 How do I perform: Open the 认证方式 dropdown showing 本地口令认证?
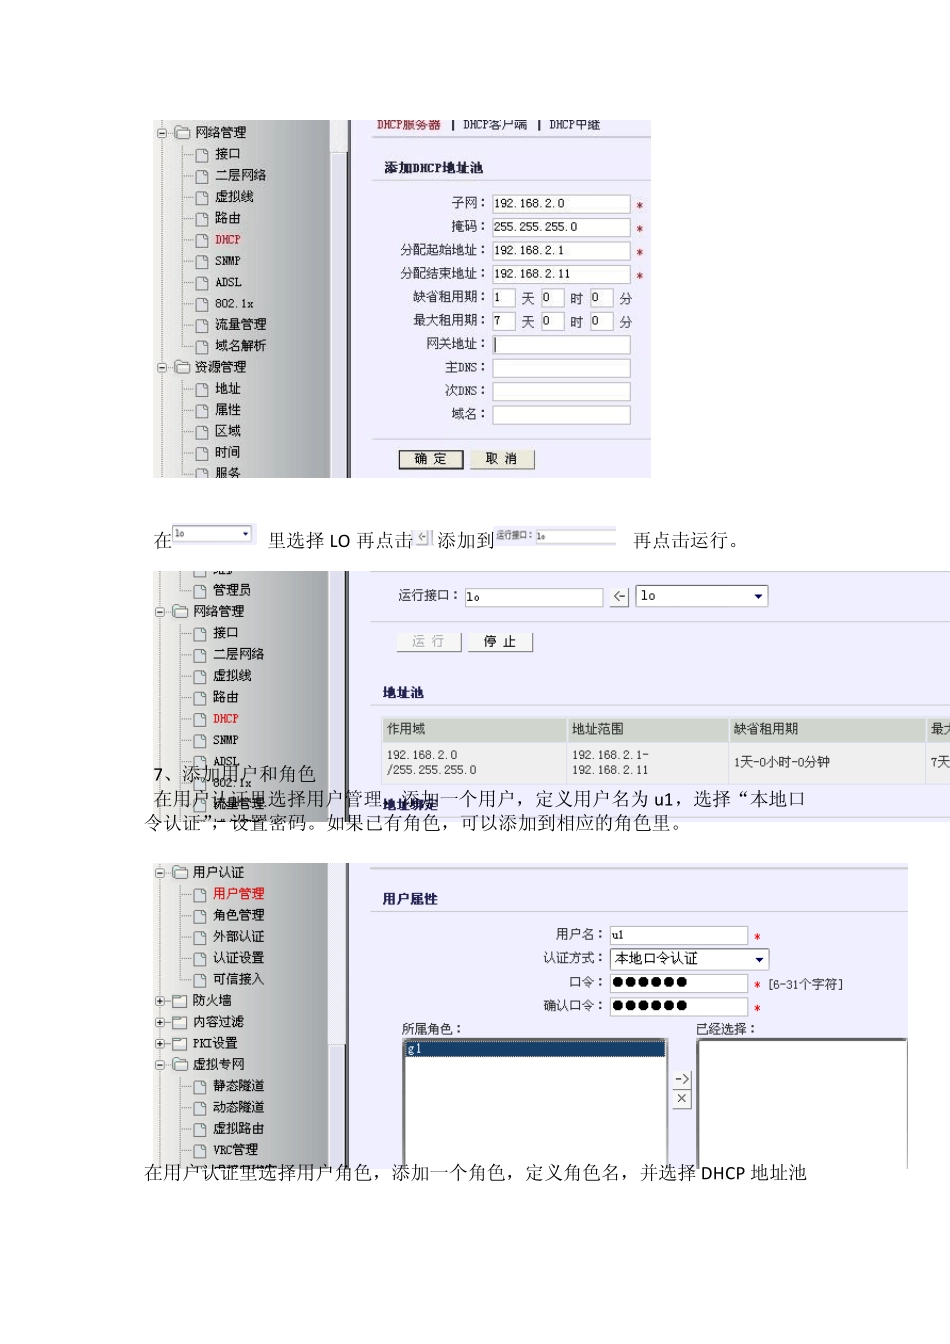tap(689, 958)
